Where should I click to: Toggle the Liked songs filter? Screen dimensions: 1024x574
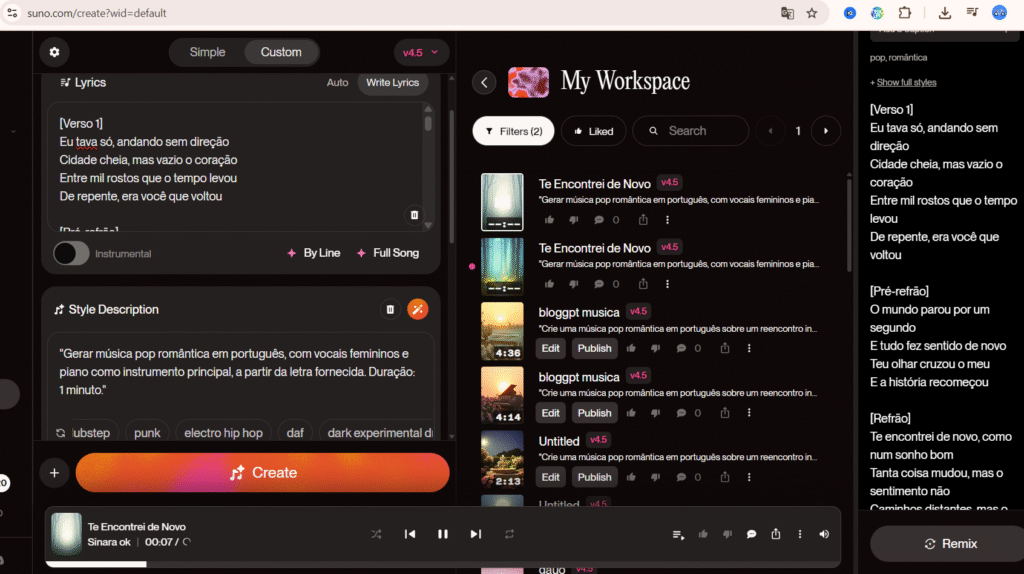pos(593,131)
